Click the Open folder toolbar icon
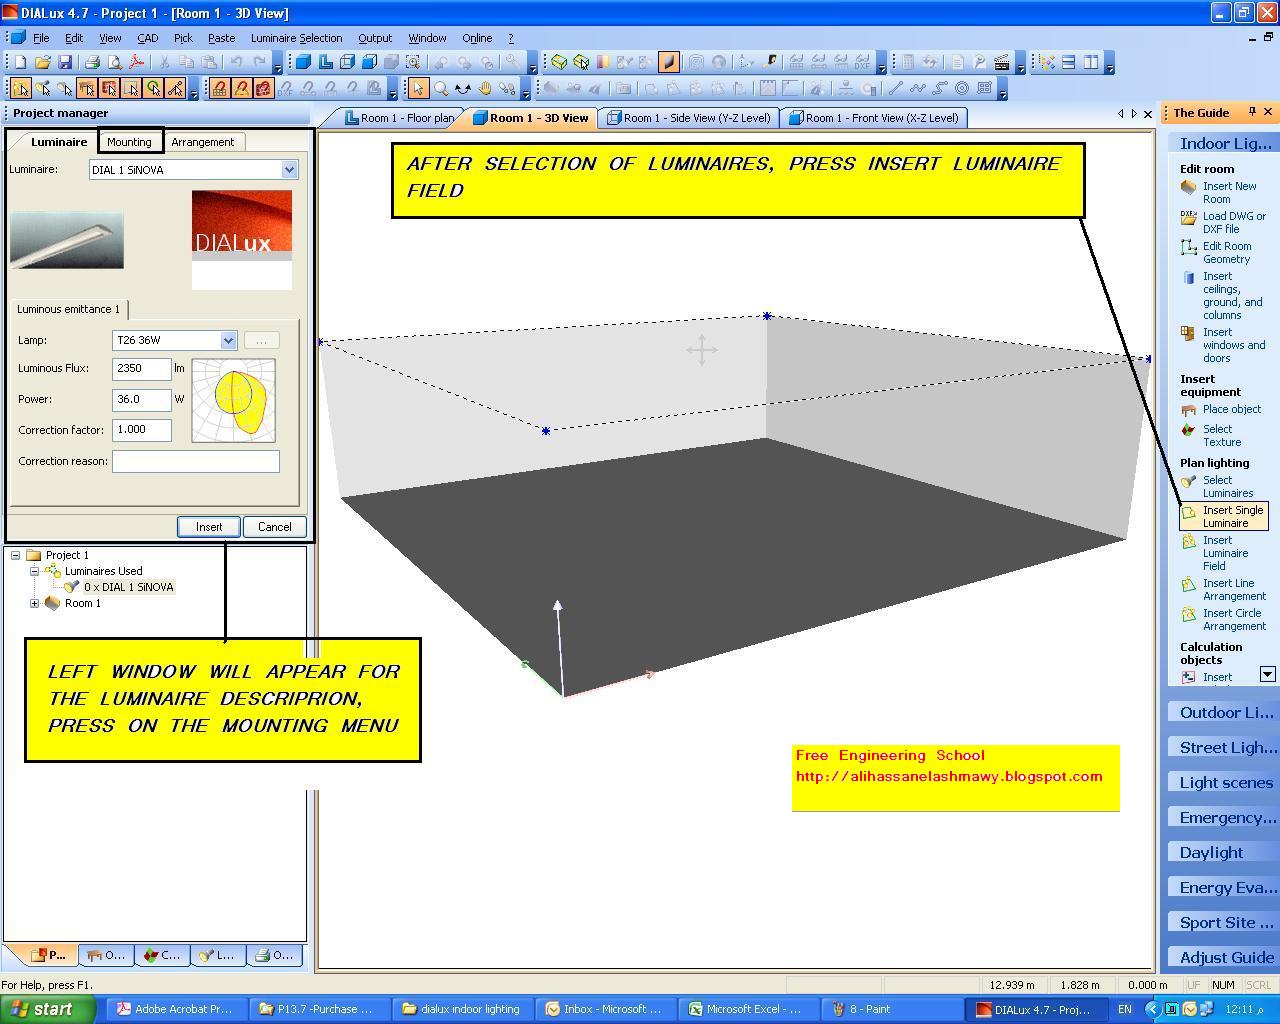The height and width of the screenshot is (1024, 1280). tap(42, 62)
